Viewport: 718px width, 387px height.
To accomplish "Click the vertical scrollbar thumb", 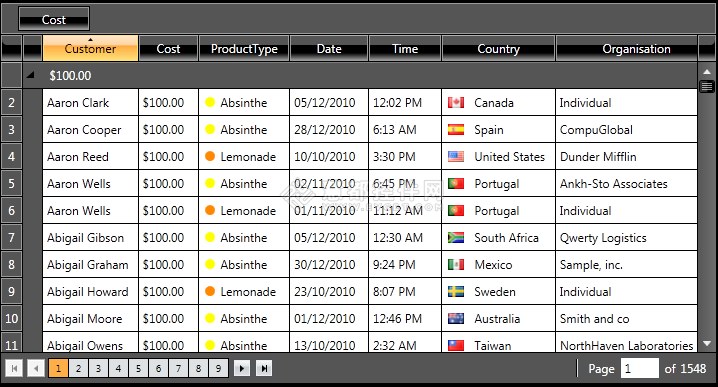I will [707, 86].
